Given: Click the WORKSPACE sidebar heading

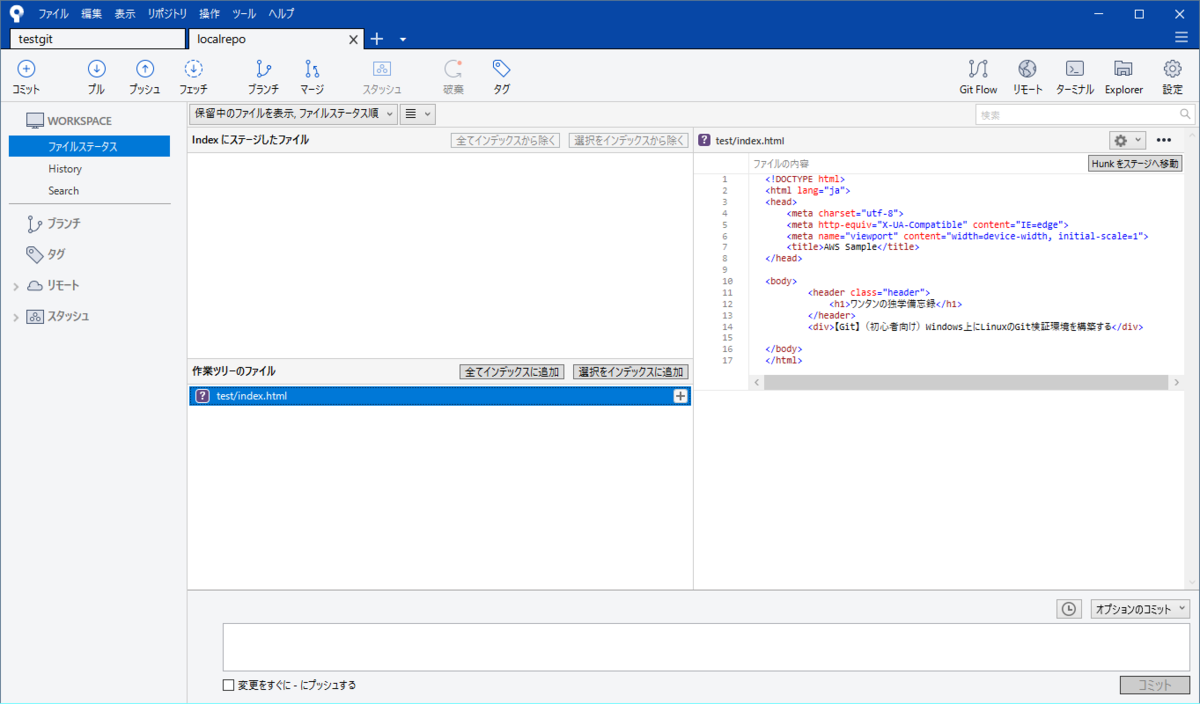Looking at the screenshot, I should (80, 121).
